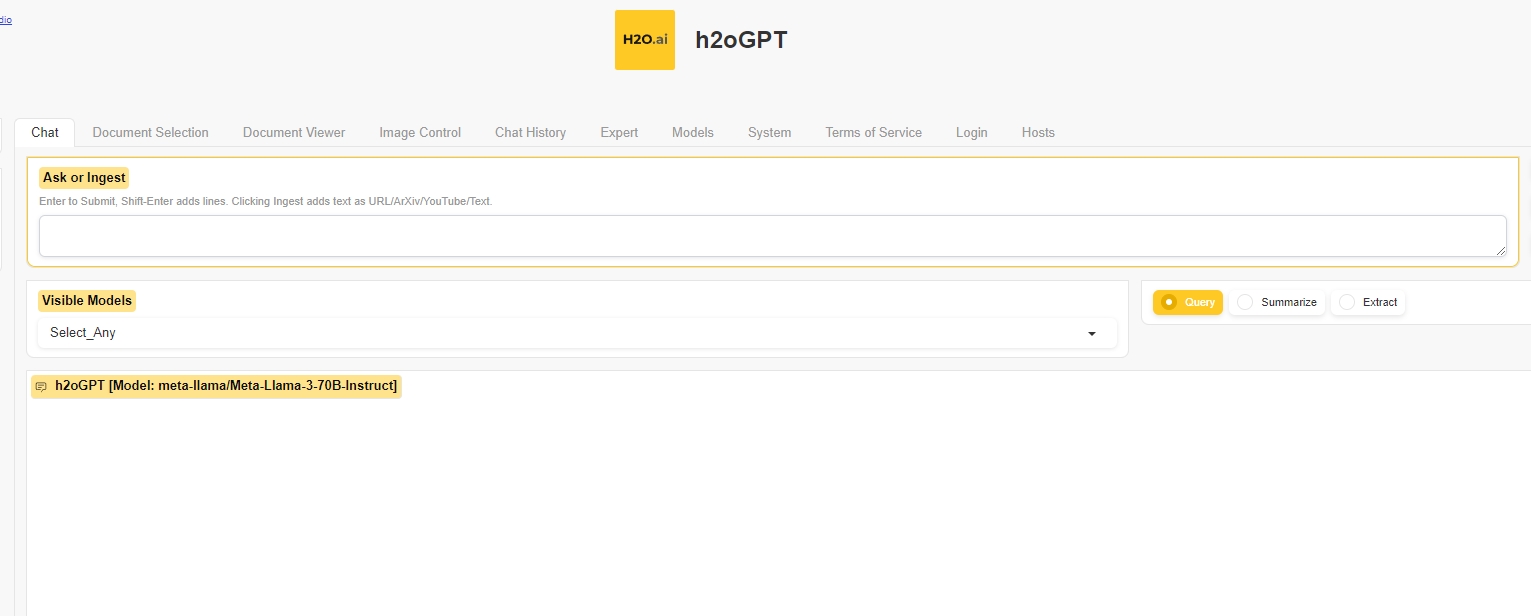1531x616 pixels.
Task: Click the H2O.ai logo icon
Action: point(644,40)
